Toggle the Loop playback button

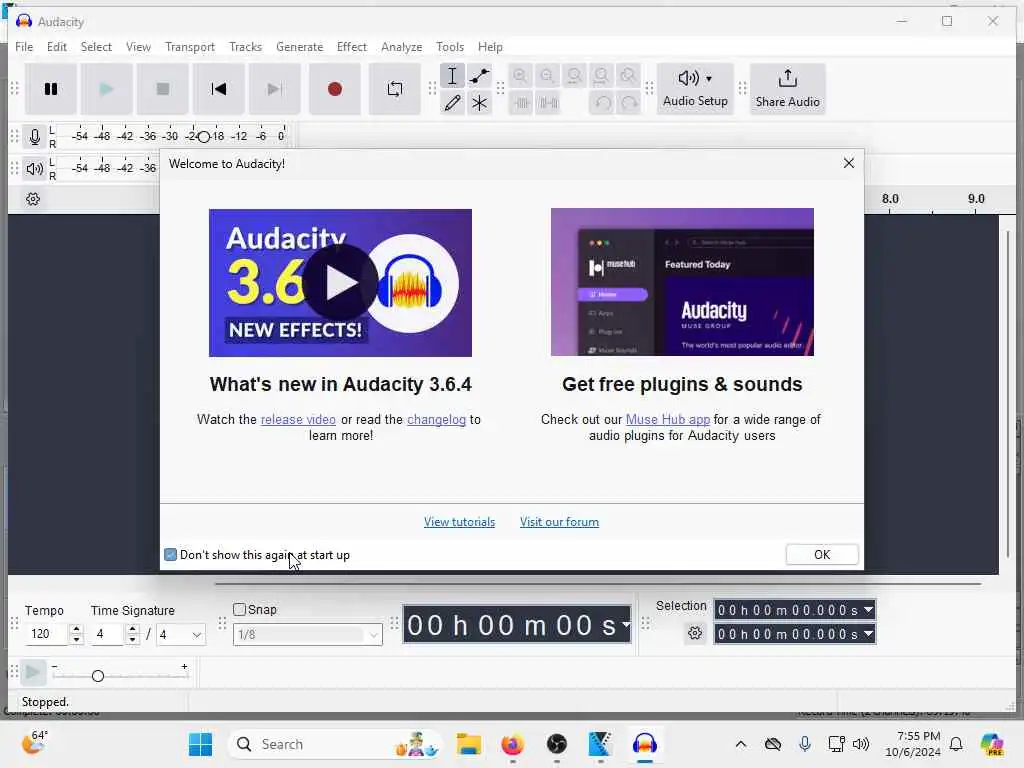click(x=394, y=89)
